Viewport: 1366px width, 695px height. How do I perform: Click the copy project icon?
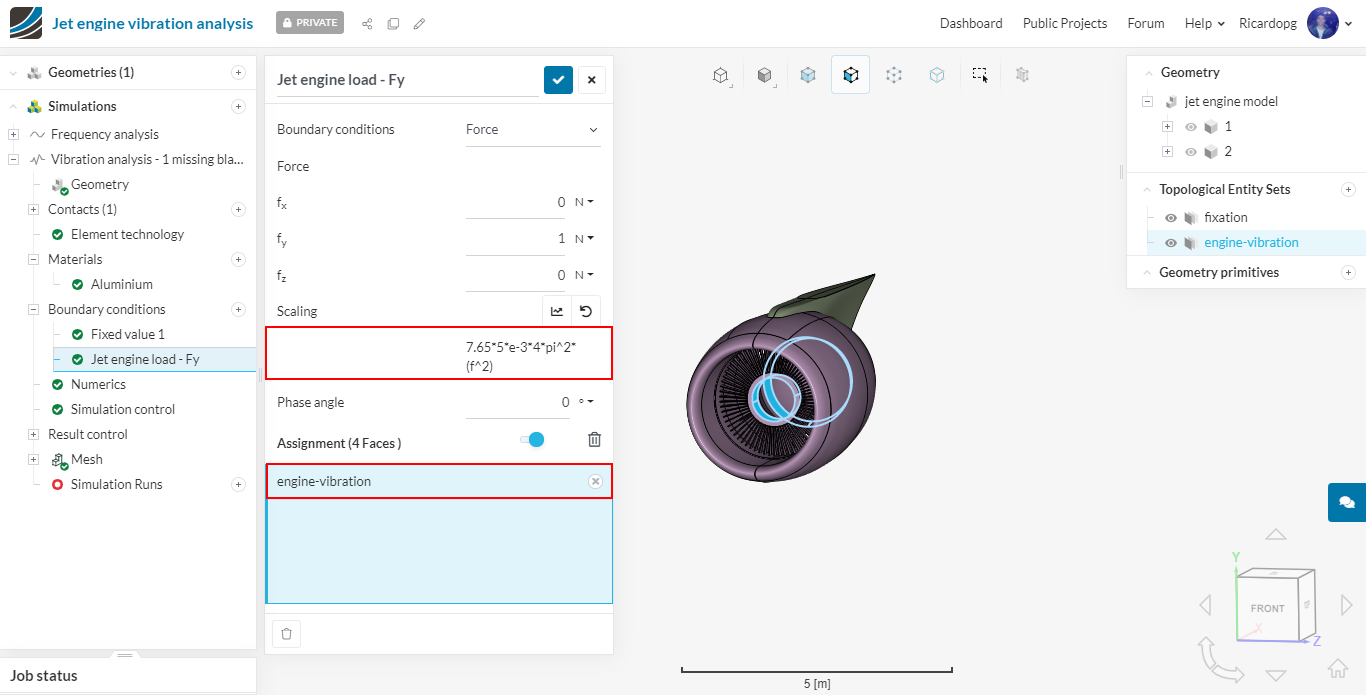pyautogui.click(x=393, y=23)
